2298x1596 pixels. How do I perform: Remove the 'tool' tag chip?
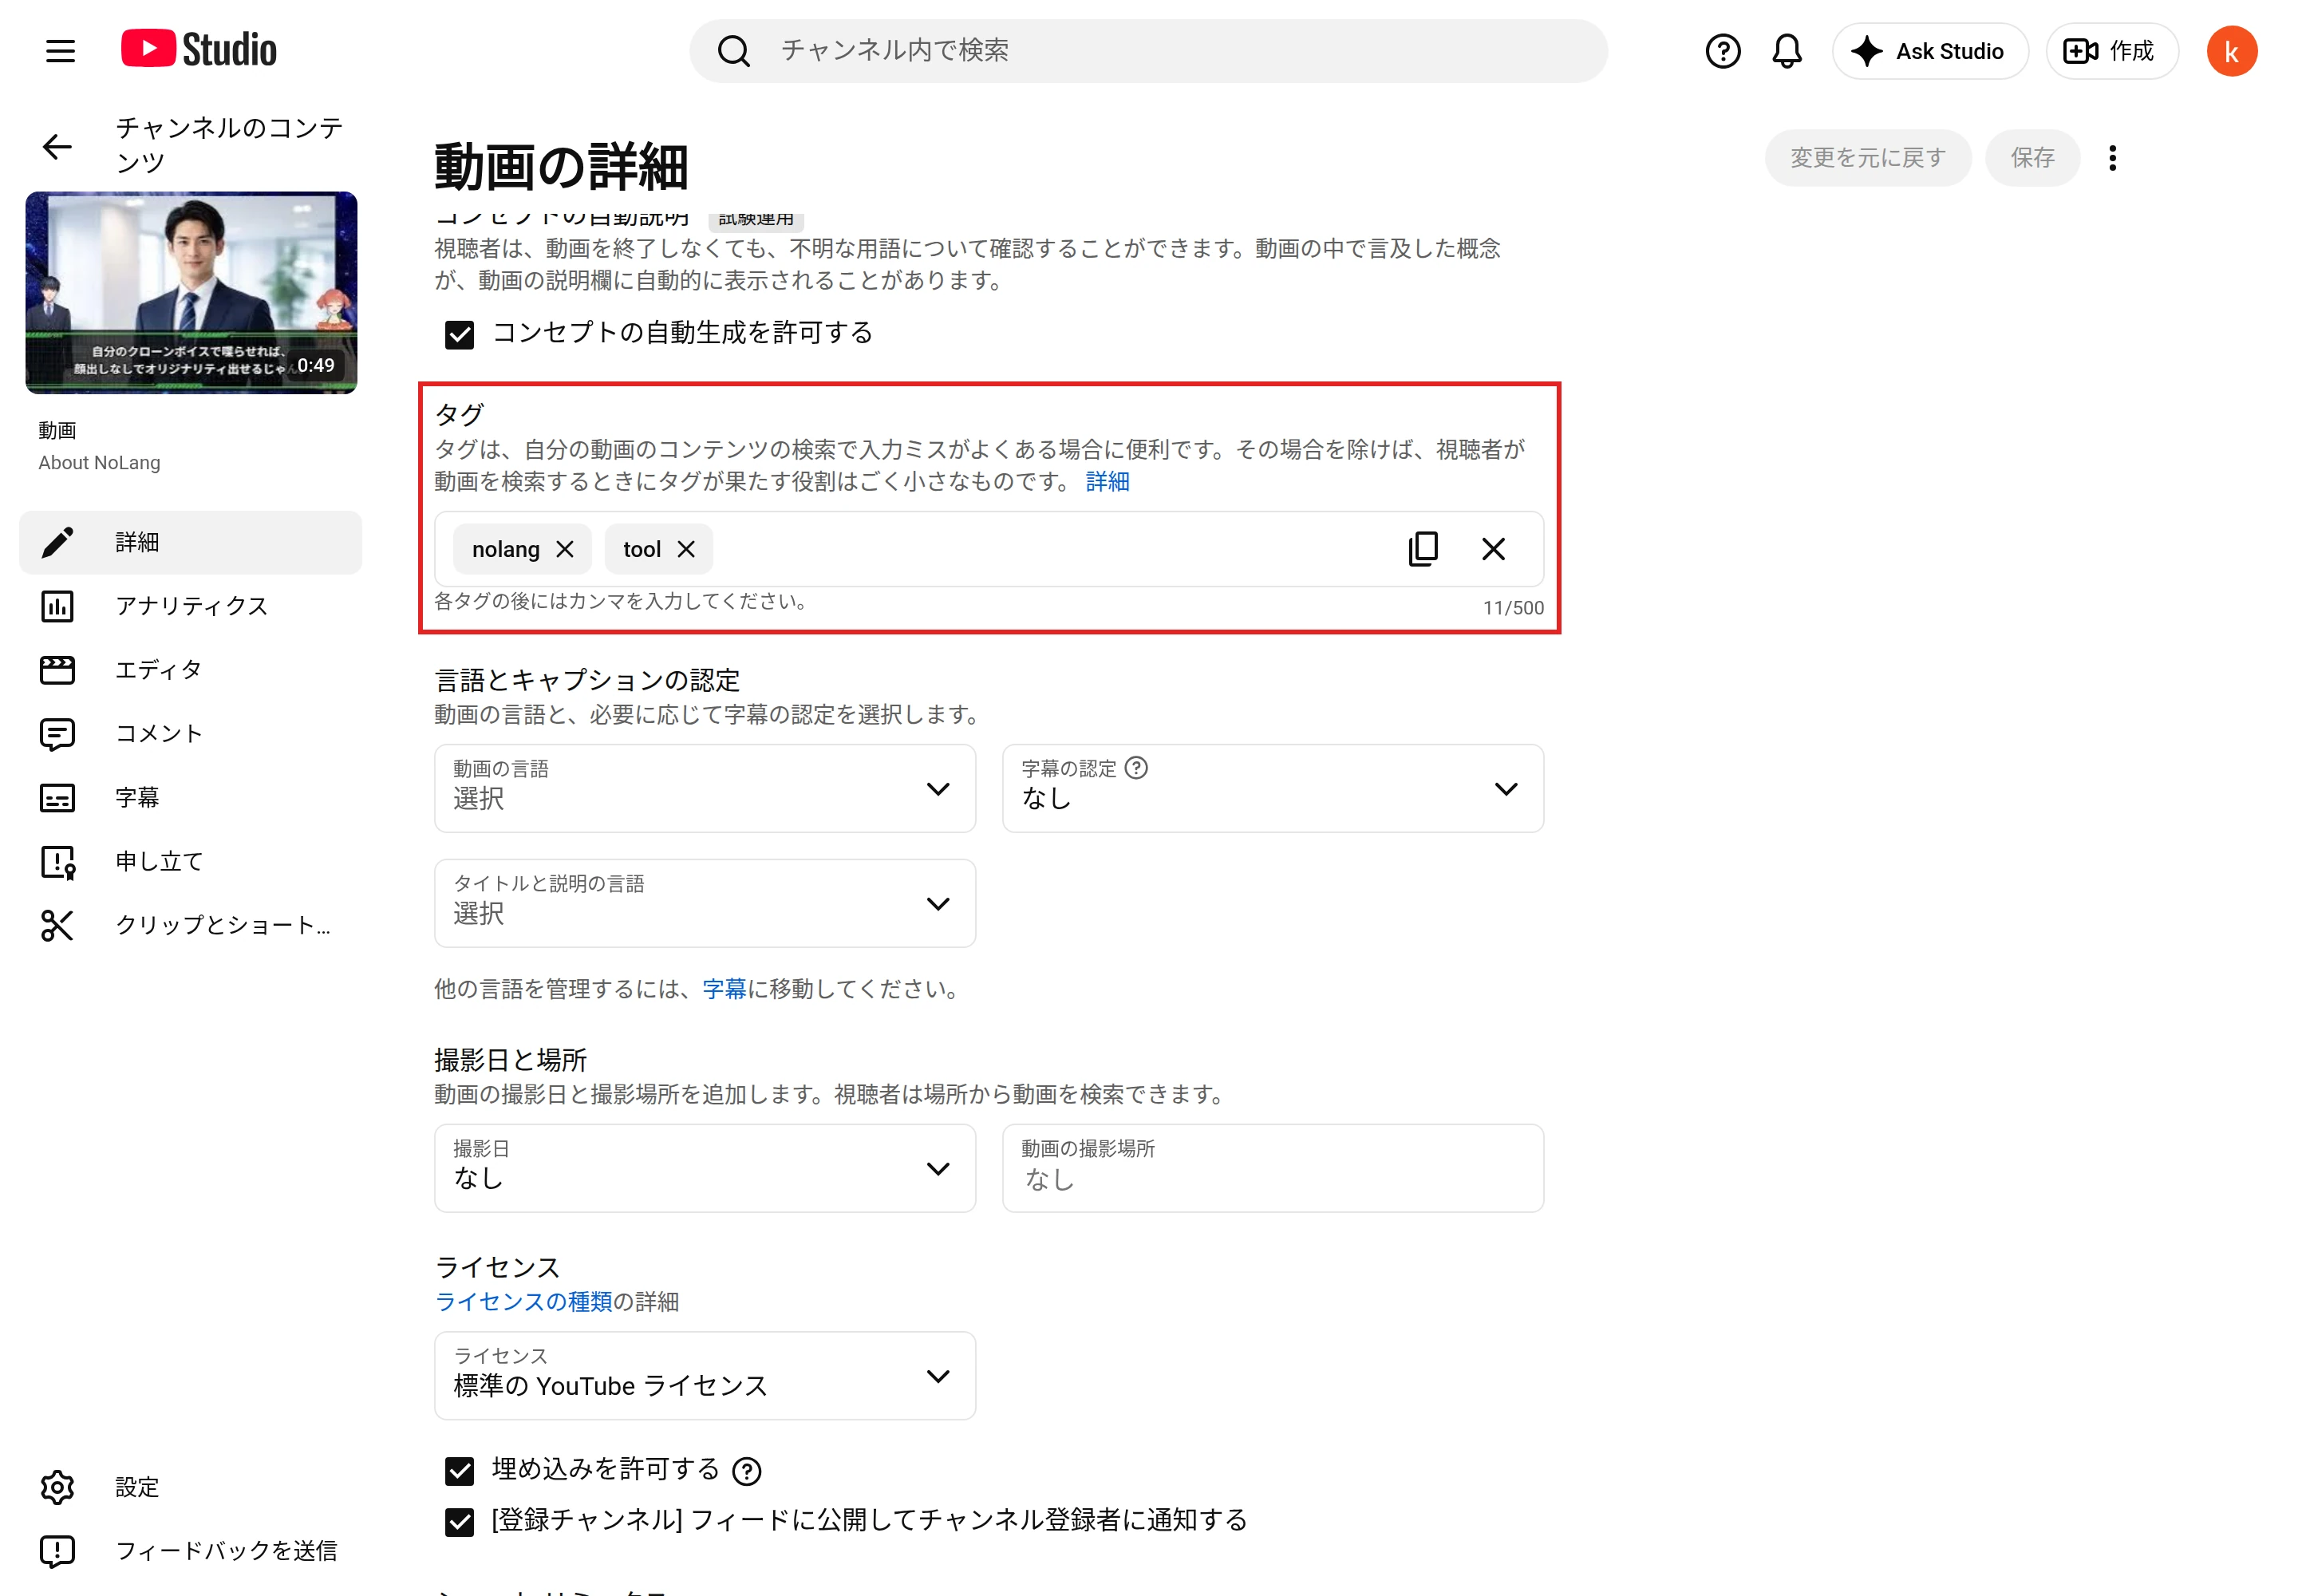point(686,549)
